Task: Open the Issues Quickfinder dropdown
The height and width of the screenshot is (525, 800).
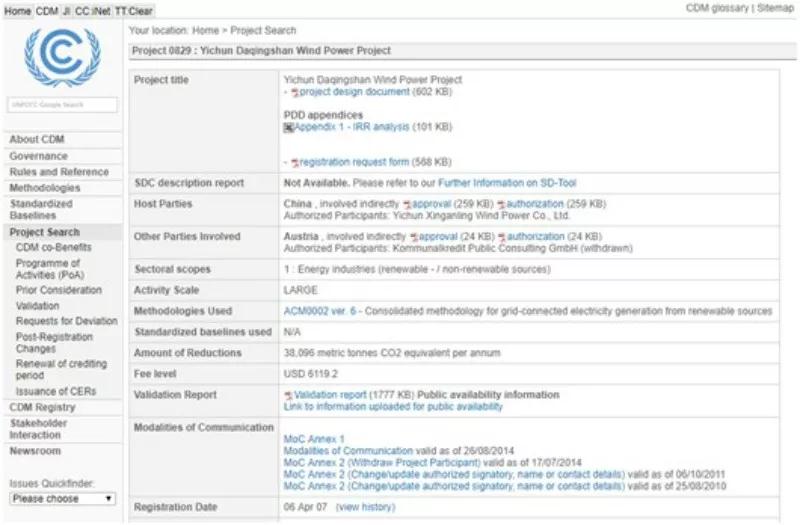Action: pyautogui.click(x=62, y=498)
